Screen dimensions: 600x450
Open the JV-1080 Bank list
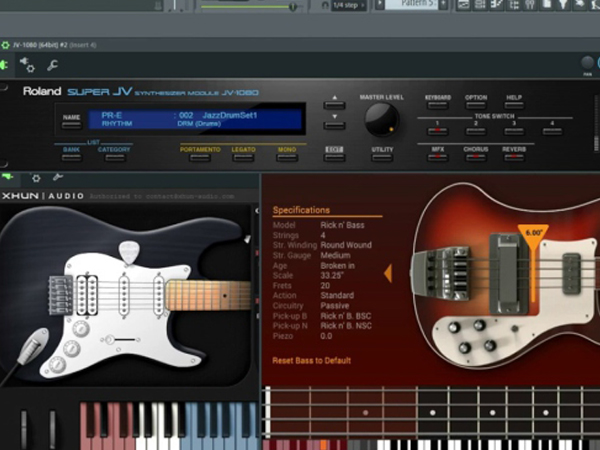click(71, 157)
